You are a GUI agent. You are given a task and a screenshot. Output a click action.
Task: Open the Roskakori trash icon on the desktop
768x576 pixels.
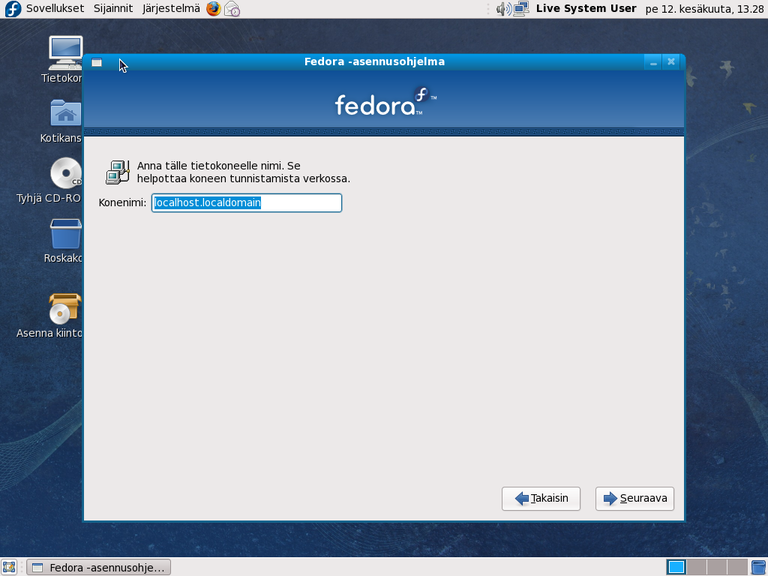pos(65,234)
